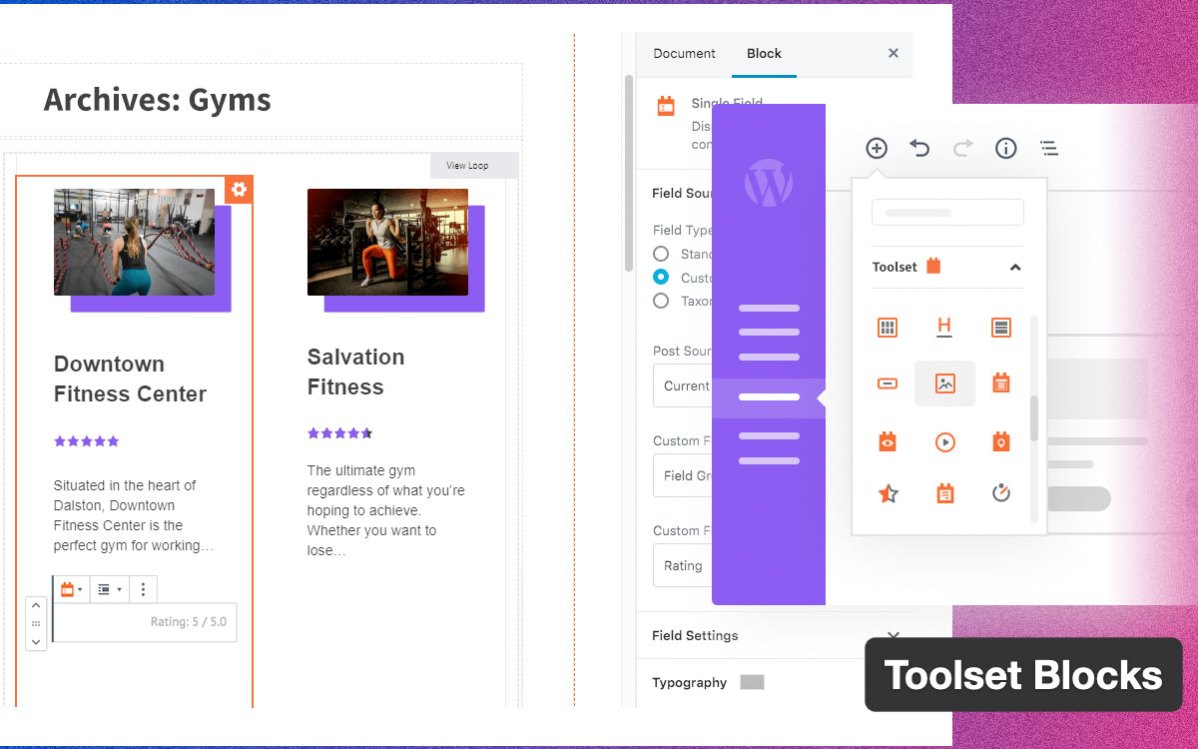Open the block type switcher dropdown in toolbar

click(71, 589)
